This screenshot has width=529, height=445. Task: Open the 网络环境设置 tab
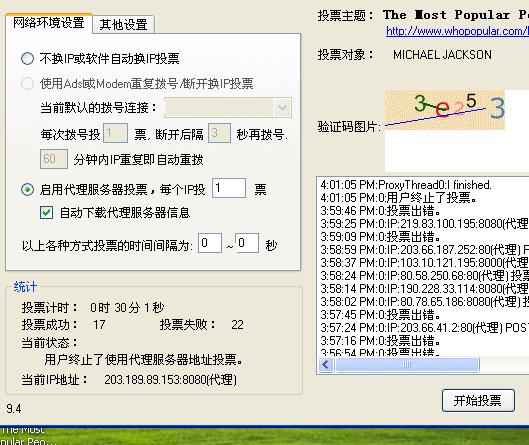tap(49, 23)
